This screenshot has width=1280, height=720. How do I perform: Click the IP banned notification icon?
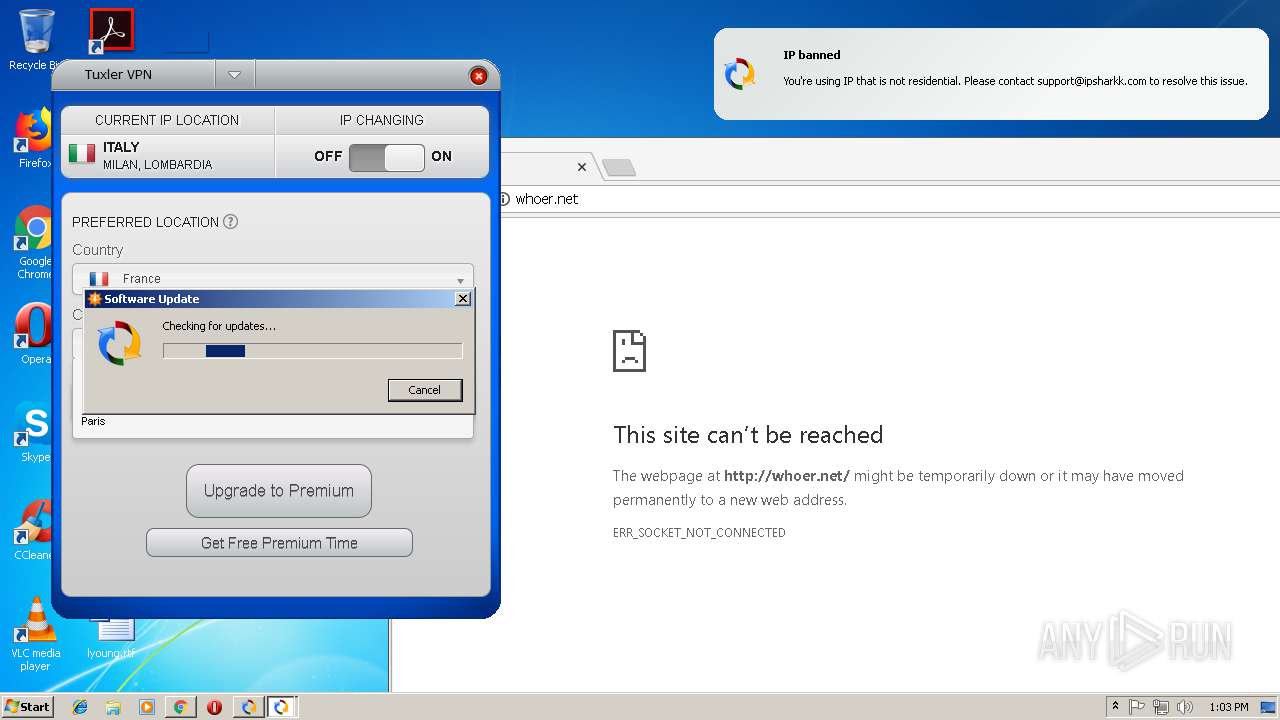click(x=740, y=74)
